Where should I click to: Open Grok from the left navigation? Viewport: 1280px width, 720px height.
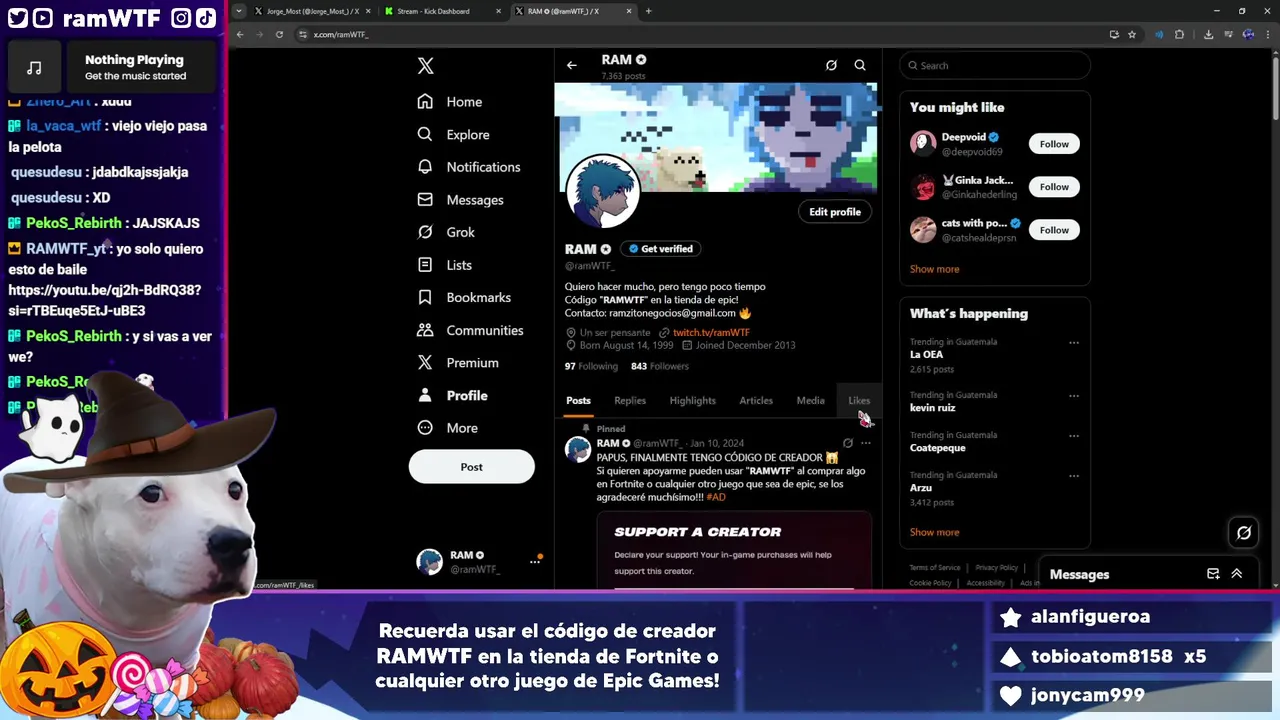pyautogui.click(x=446, y=232)
